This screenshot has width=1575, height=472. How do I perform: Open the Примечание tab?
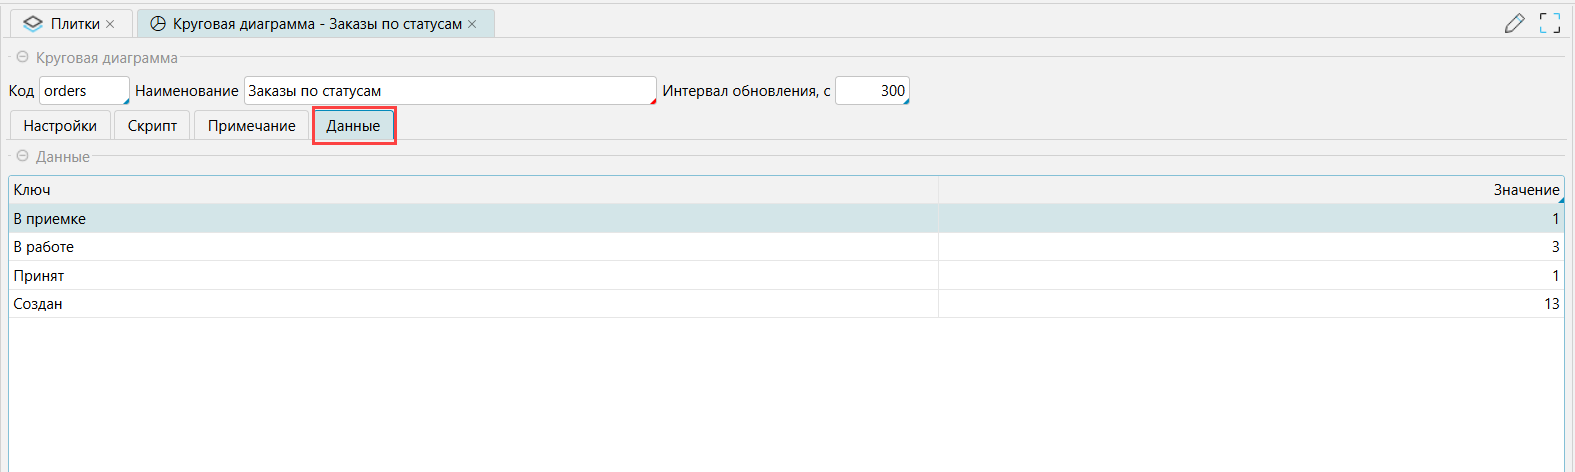click(x=251, y=126)
